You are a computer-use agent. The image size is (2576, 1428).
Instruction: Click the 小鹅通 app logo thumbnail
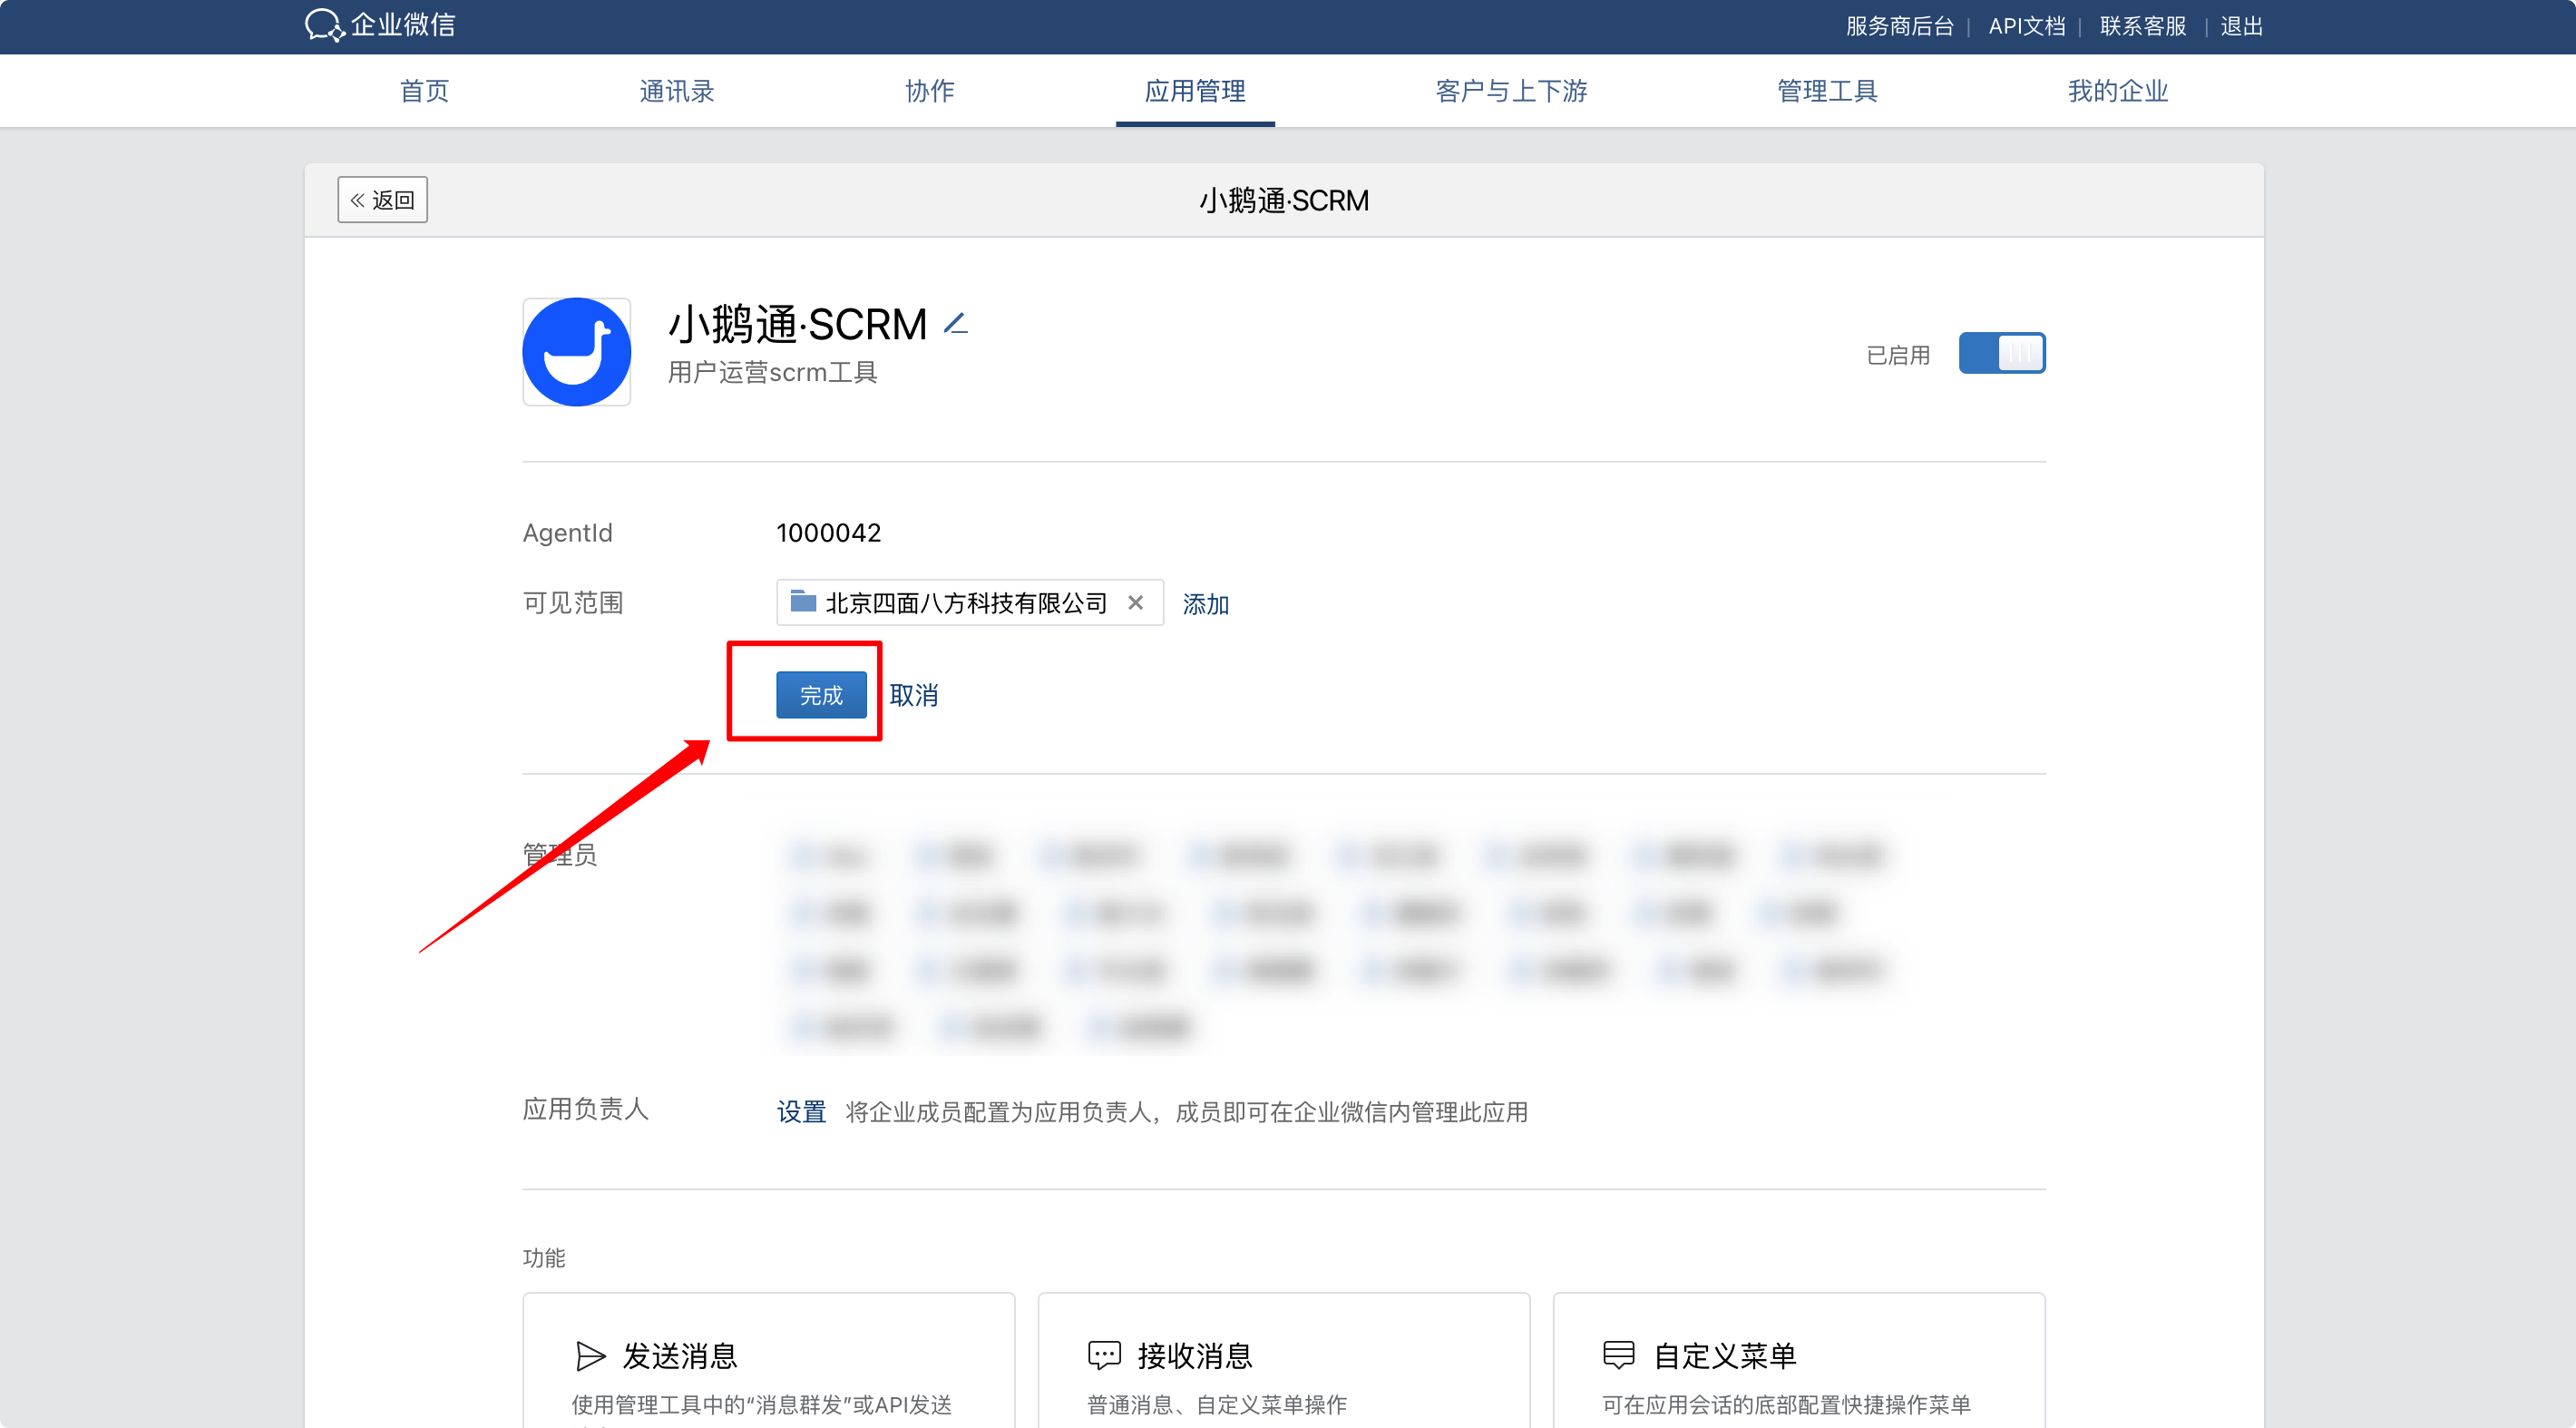[x=577, y=352]
